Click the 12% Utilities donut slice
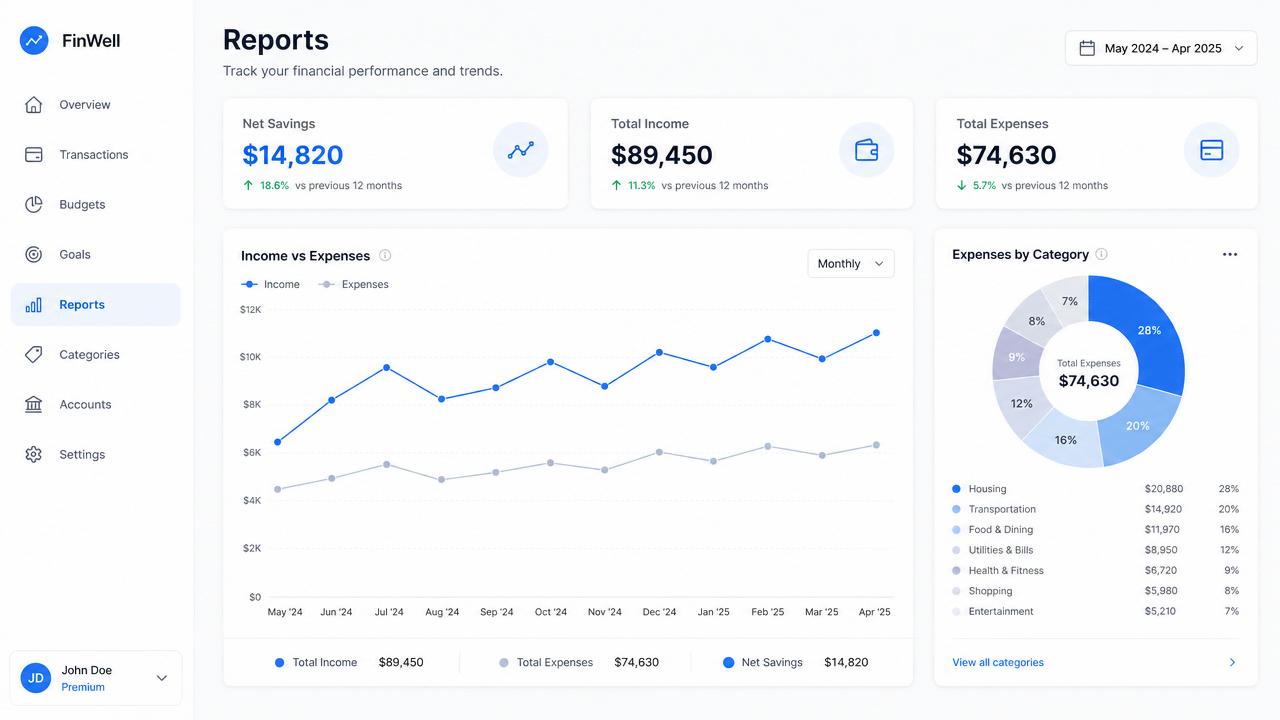Image resolution: width=1280 pixels, height=720 pixels. point(1021,404)
